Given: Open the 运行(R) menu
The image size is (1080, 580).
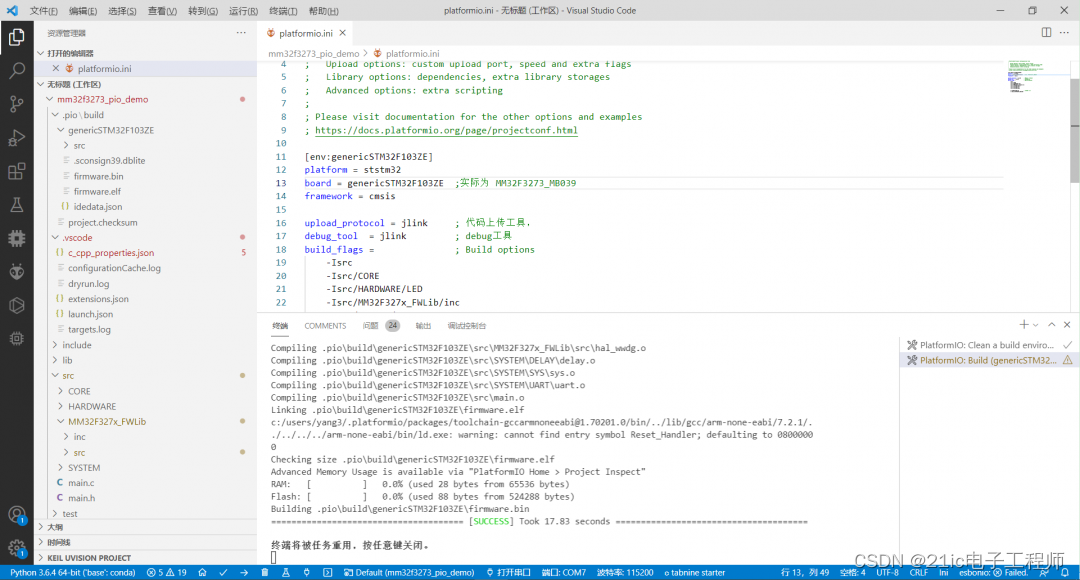Looking at the screenshot, I should (243, 11).
